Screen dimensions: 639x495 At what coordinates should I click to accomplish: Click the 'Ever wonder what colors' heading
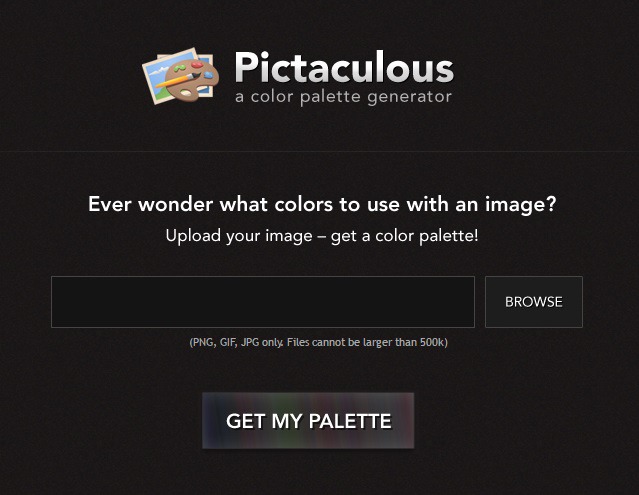(322, 204)
